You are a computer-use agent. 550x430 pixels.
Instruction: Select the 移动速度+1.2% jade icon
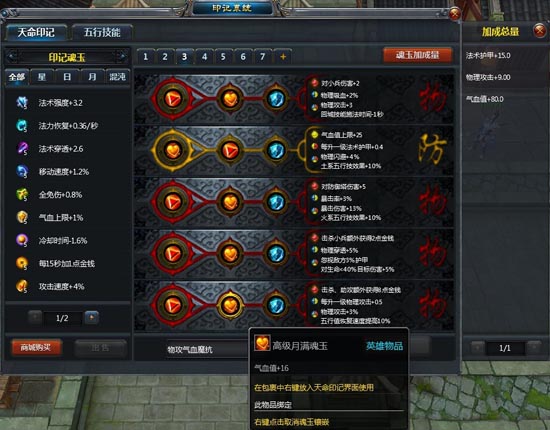click(x=22, y=172)
